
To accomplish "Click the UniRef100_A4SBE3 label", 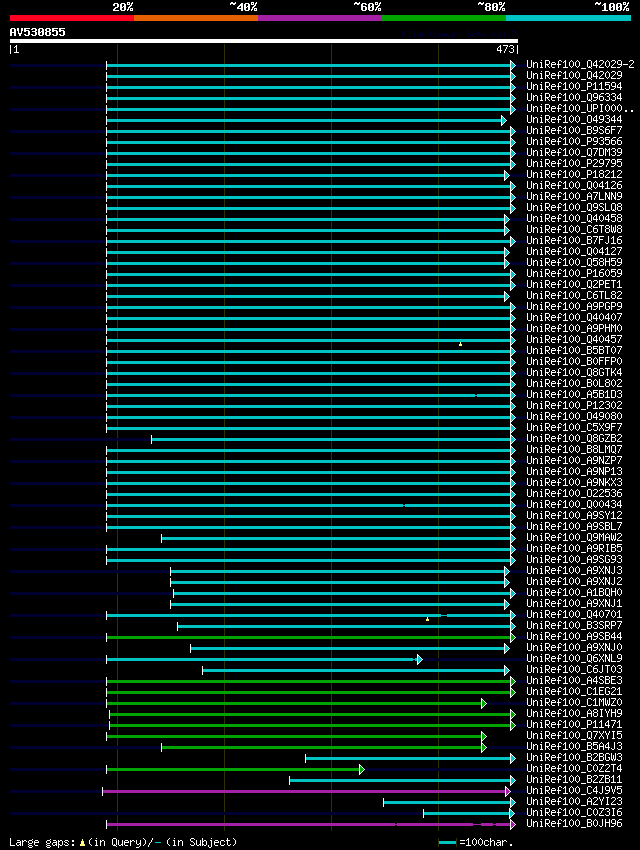I will click(x=574, y=680).
